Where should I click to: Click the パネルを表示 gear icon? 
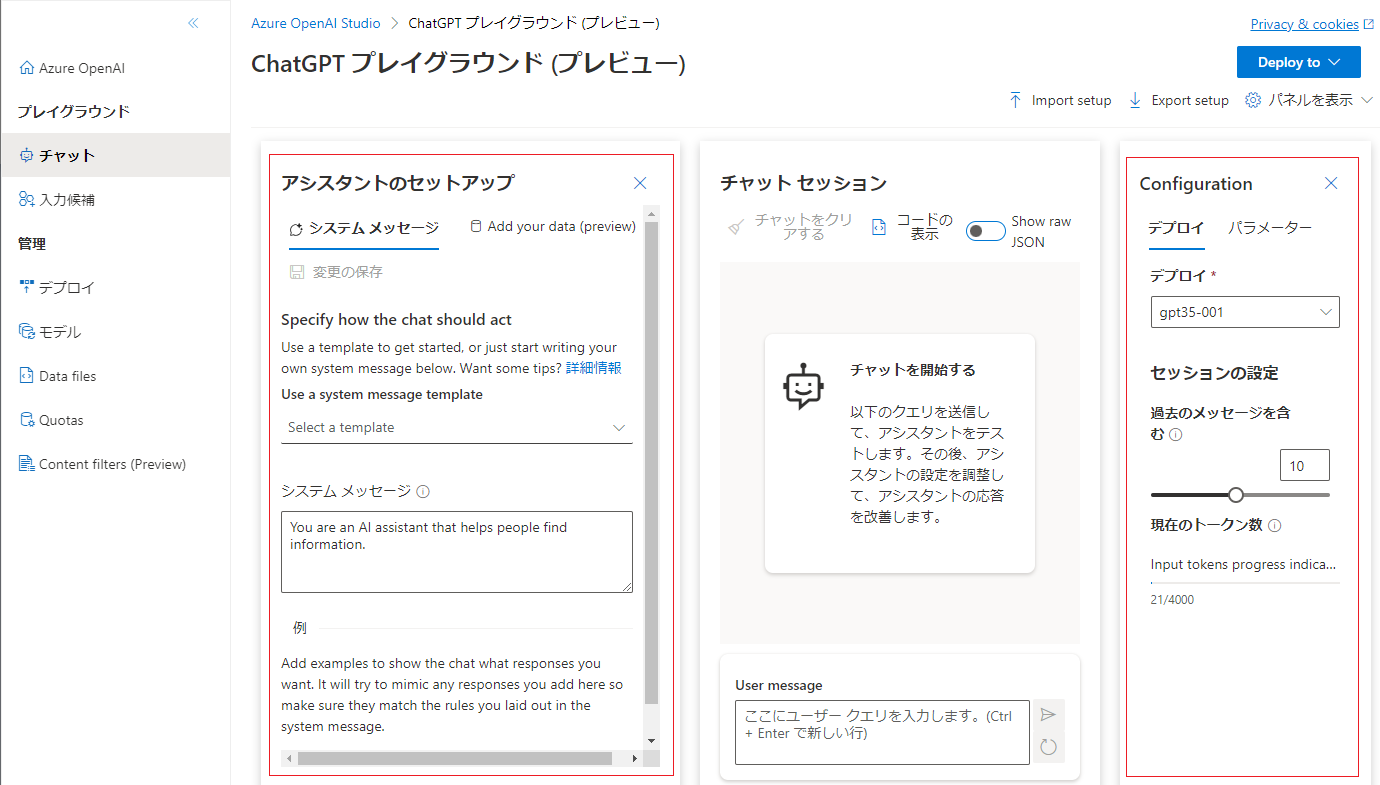click(1253, 100)
